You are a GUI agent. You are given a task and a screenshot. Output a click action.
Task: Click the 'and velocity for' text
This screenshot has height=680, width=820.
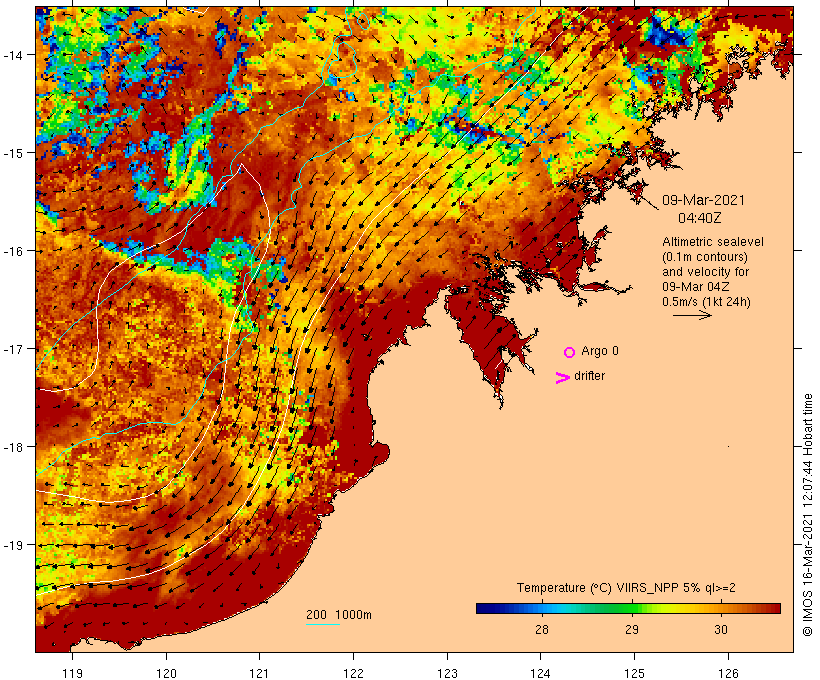tap(705, 271)
